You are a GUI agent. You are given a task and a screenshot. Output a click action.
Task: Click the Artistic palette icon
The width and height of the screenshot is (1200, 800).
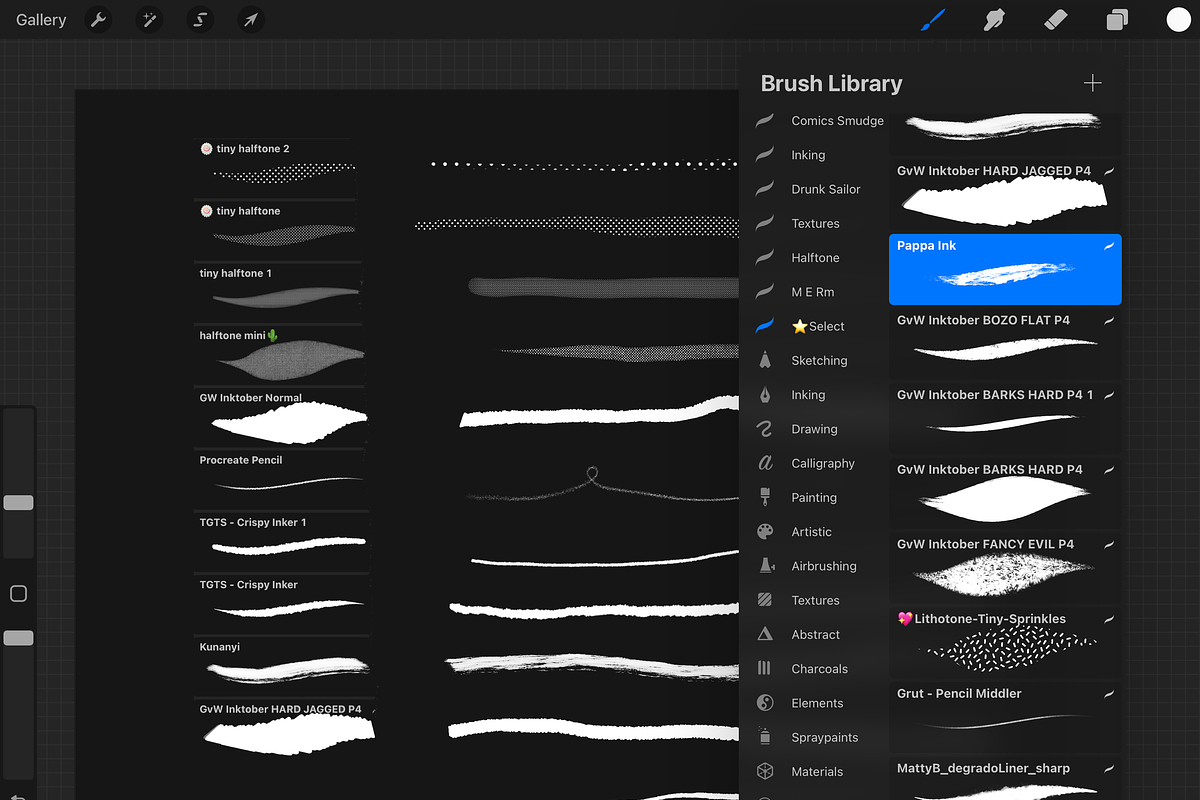pos(765,531)
